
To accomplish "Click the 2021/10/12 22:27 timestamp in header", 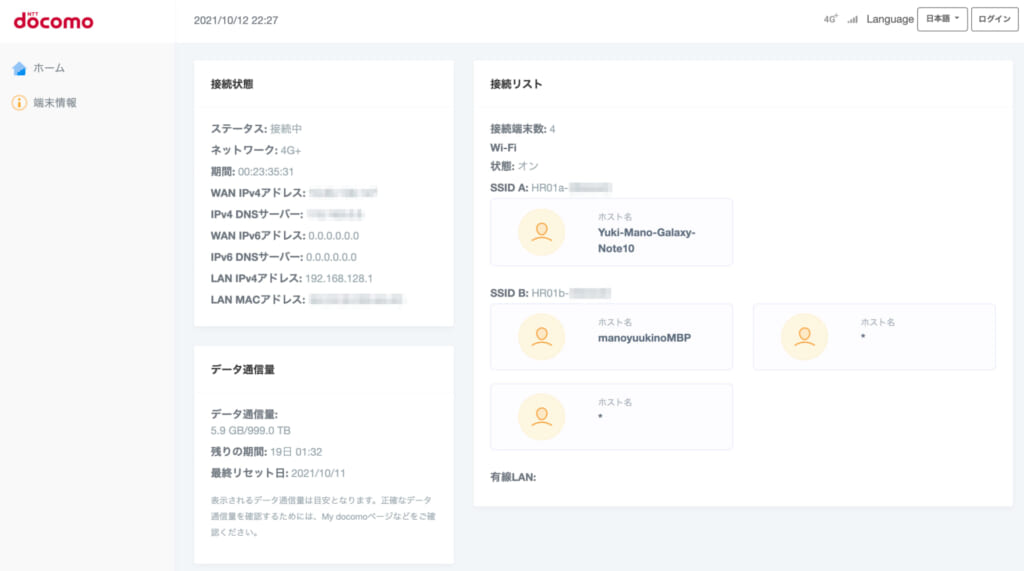I will (x=236, y=20).
